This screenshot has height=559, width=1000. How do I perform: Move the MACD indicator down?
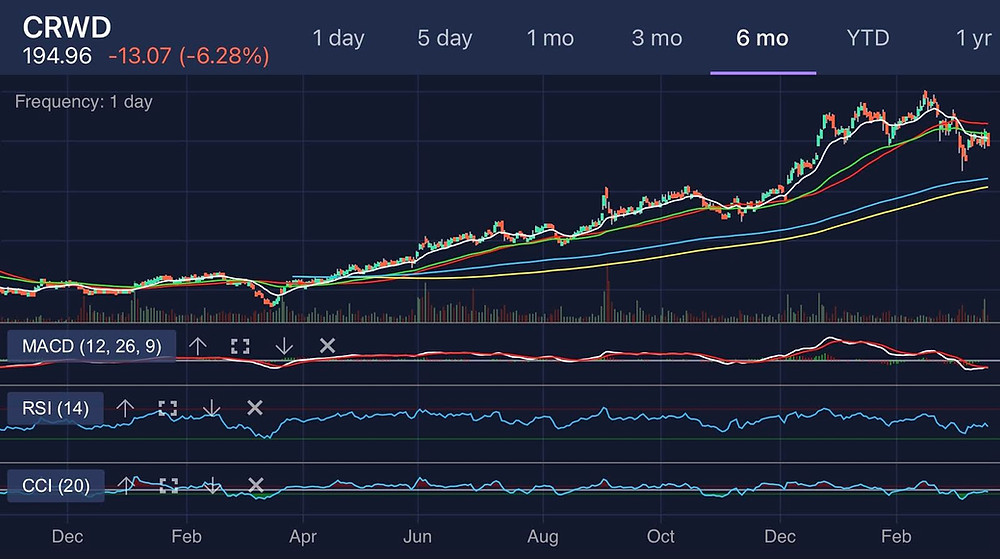coord(284,346)
